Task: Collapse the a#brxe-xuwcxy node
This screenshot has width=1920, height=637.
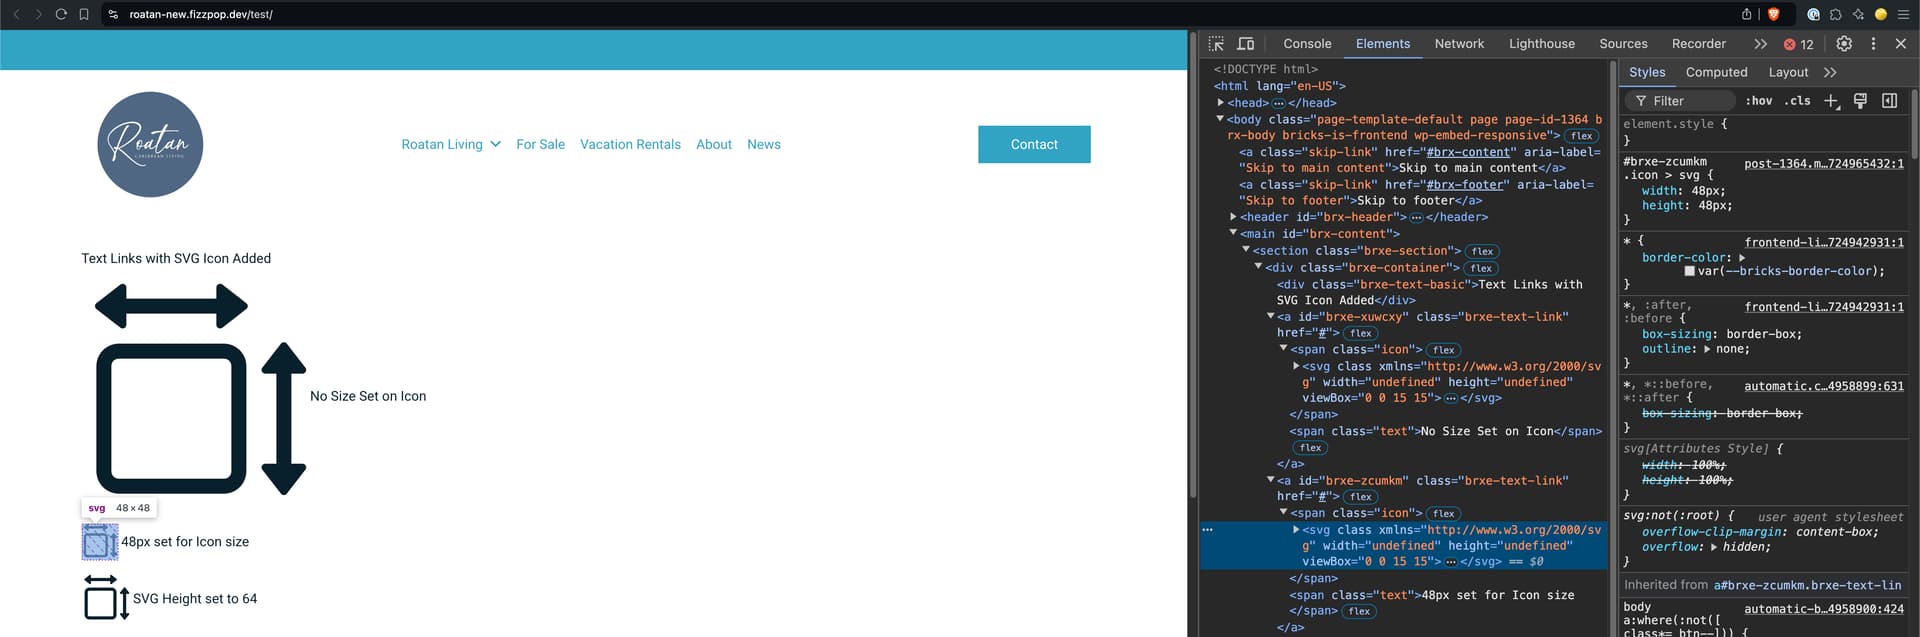Action: click(1271, 316)
